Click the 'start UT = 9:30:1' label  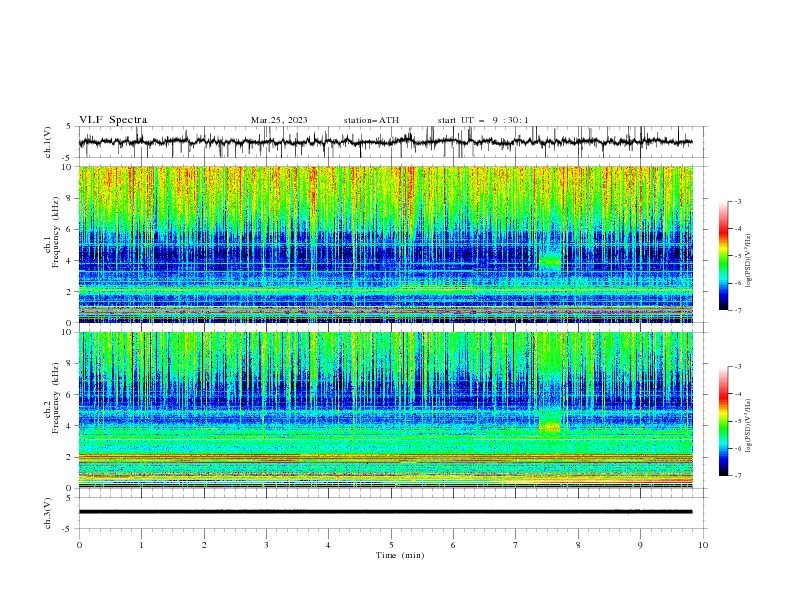[483, 120]
